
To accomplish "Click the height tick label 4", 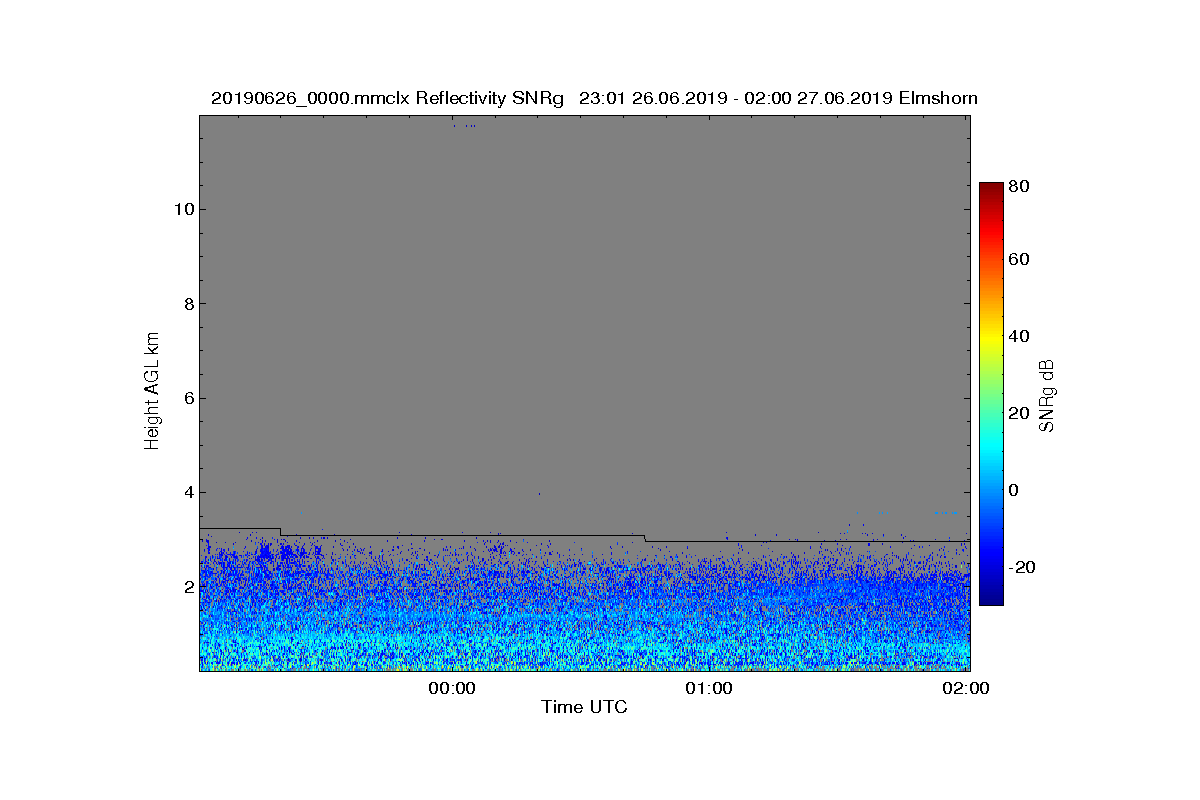I will pos(188,492).
